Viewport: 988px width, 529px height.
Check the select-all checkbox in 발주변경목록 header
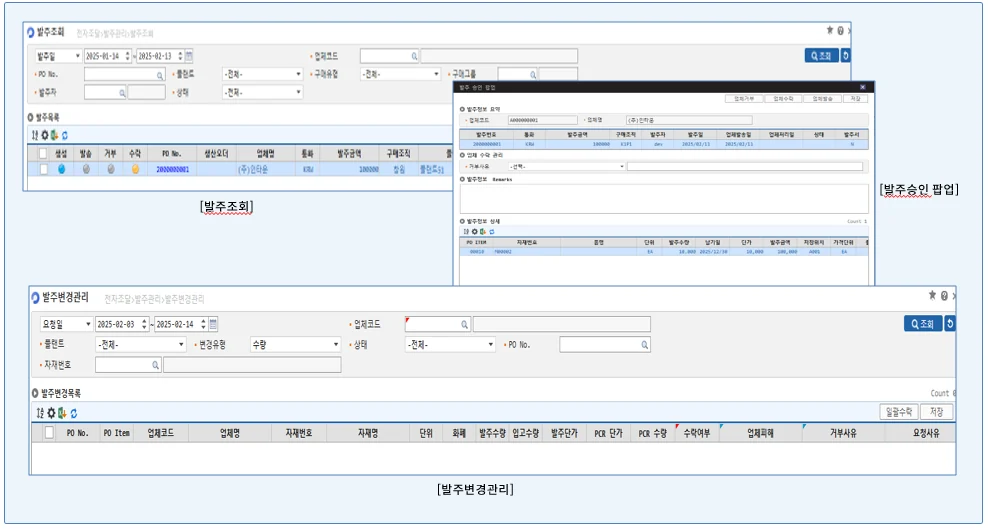(x=49, y=433)
